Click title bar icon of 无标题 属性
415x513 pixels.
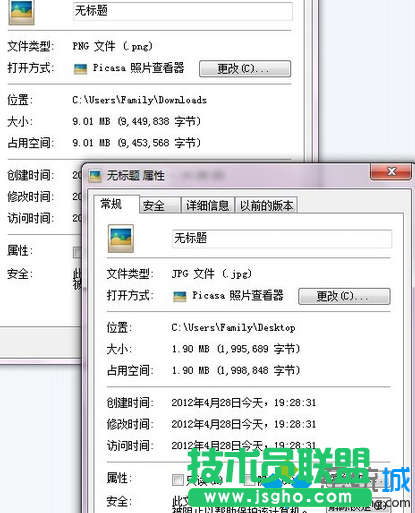tap(95, 176)
